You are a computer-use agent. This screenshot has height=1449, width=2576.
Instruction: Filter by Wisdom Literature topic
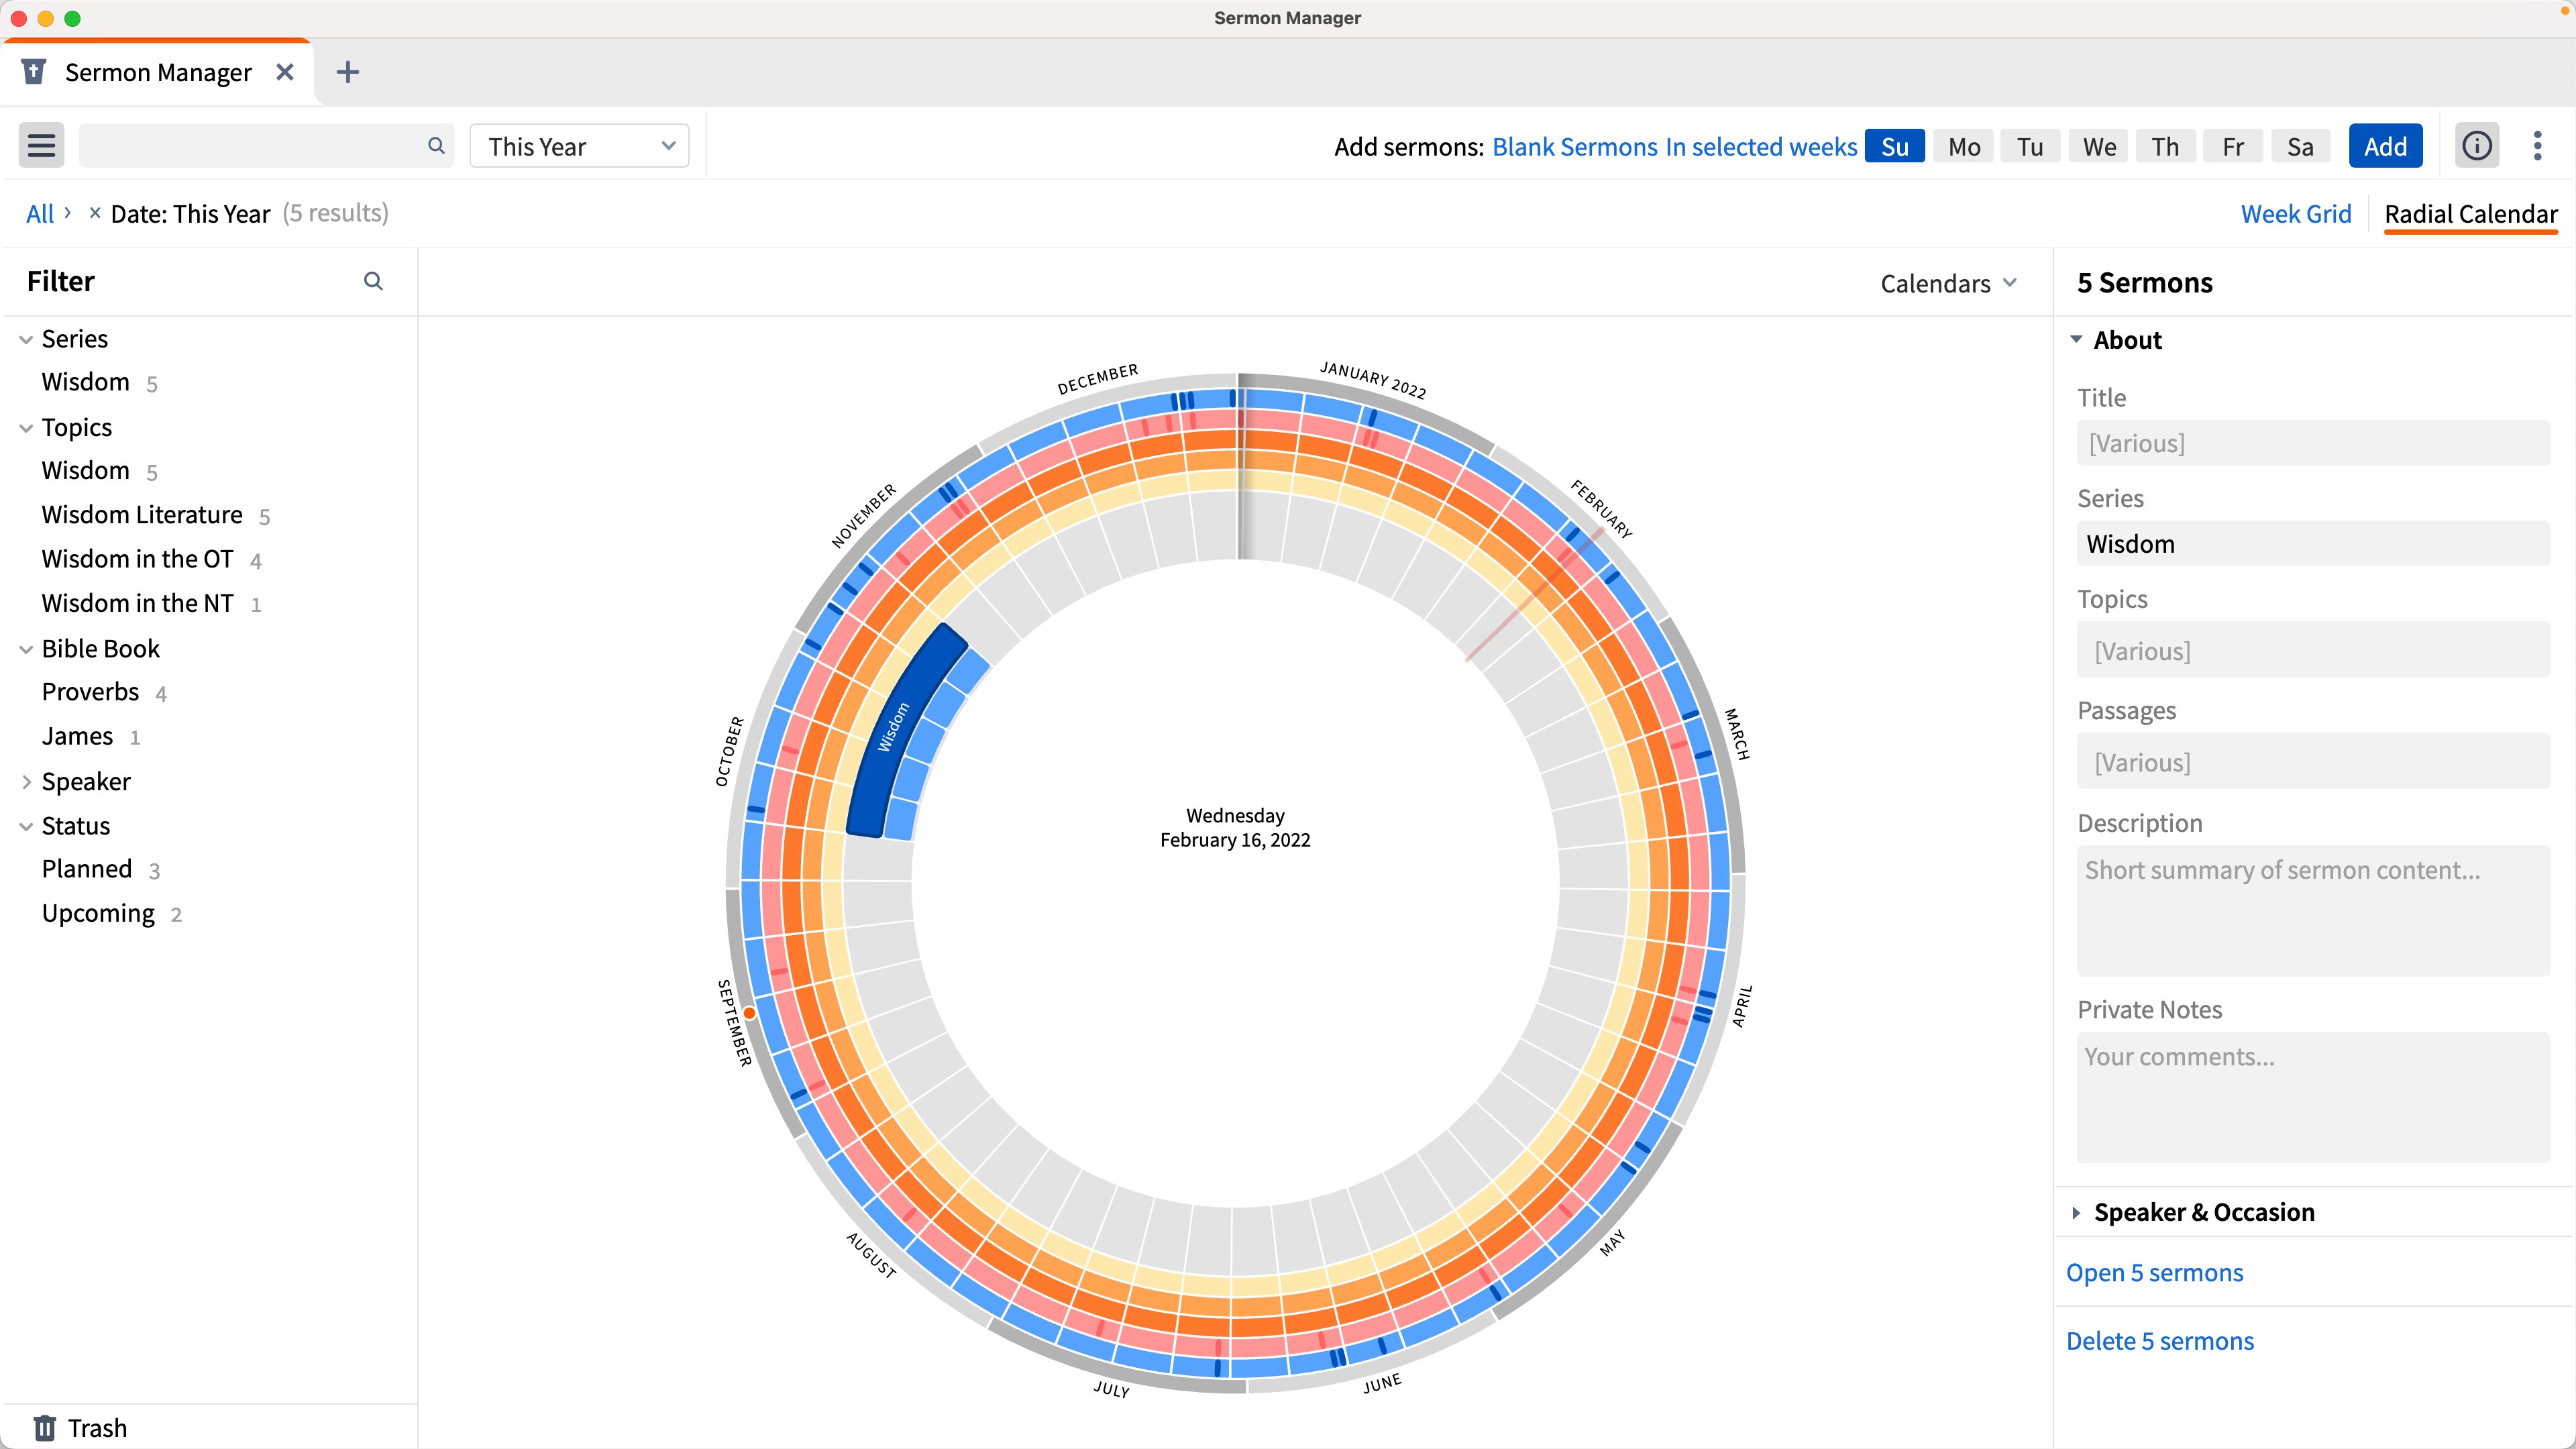click(142, 515)
